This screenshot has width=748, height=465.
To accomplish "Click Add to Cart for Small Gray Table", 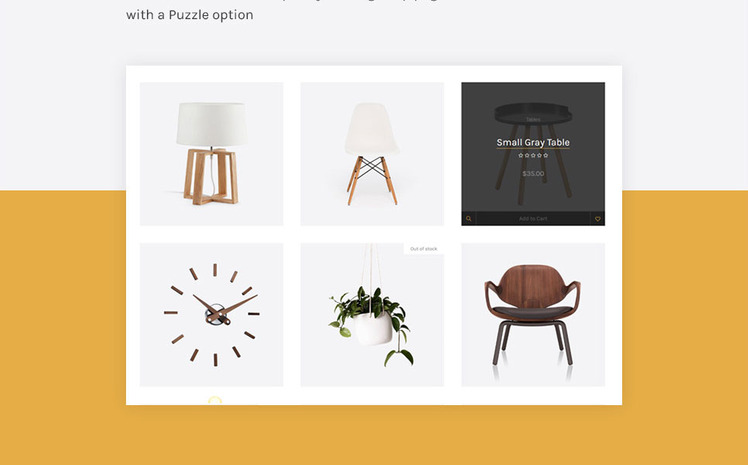I will (533, 218).
